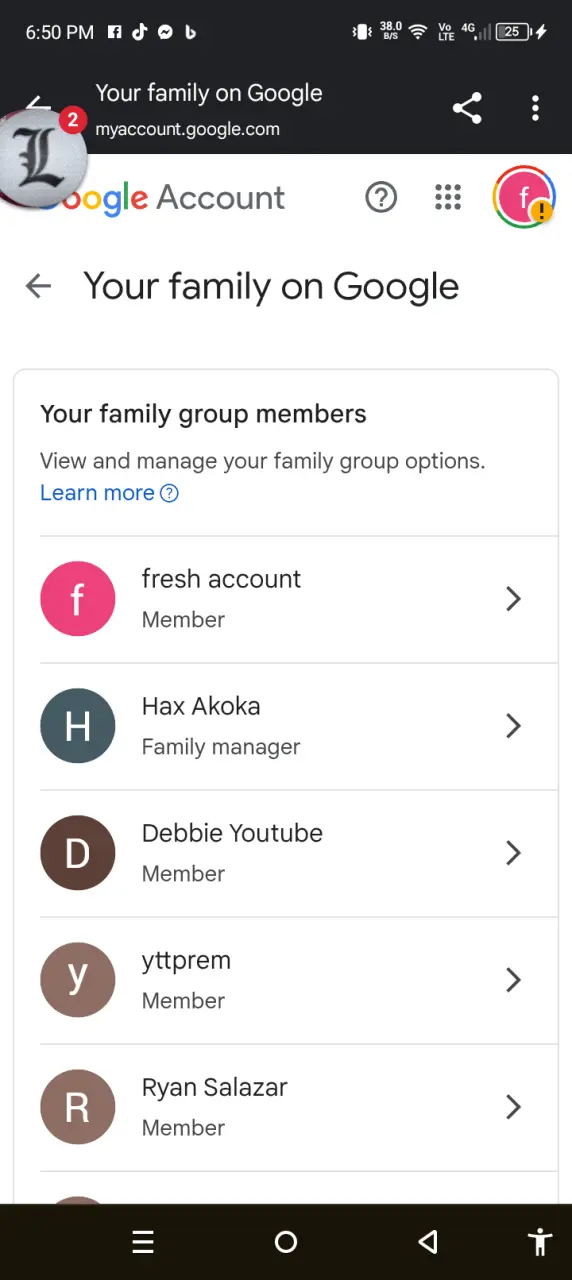Image resolution: width=572 pixels, height=1280 pixels.
Task: Tap the share icon in browser bar
Action: pos(467,108)
